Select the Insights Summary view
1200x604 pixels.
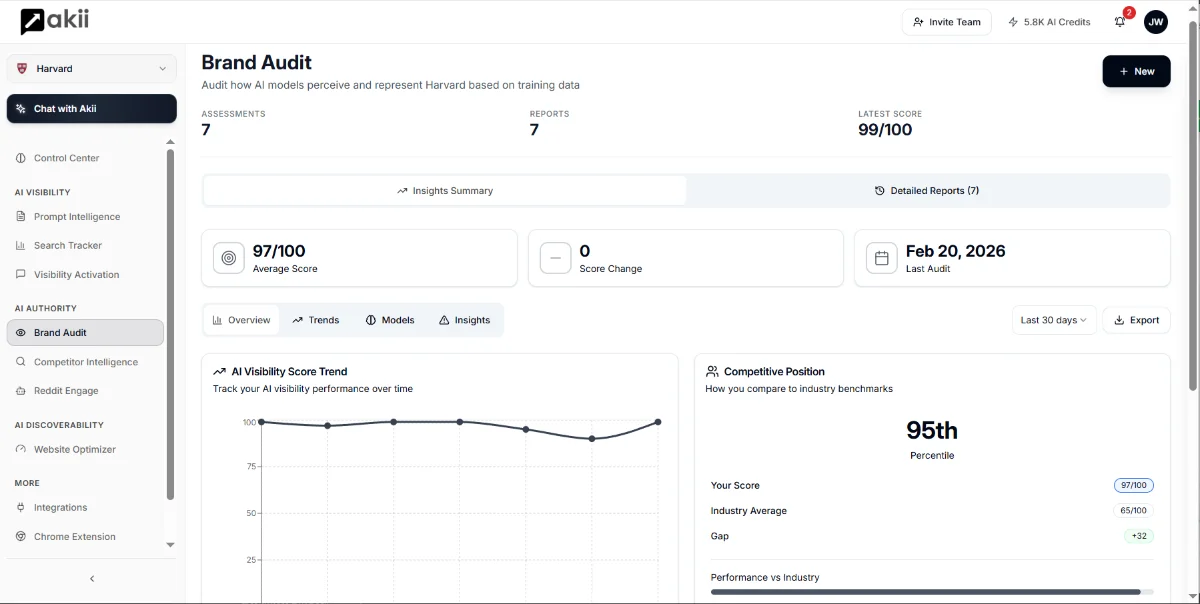[444, 190]
